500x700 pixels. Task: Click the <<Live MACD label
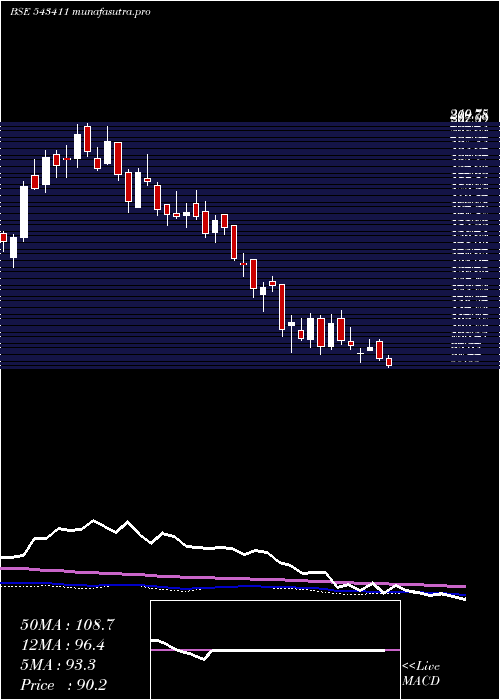pos(421,674)
